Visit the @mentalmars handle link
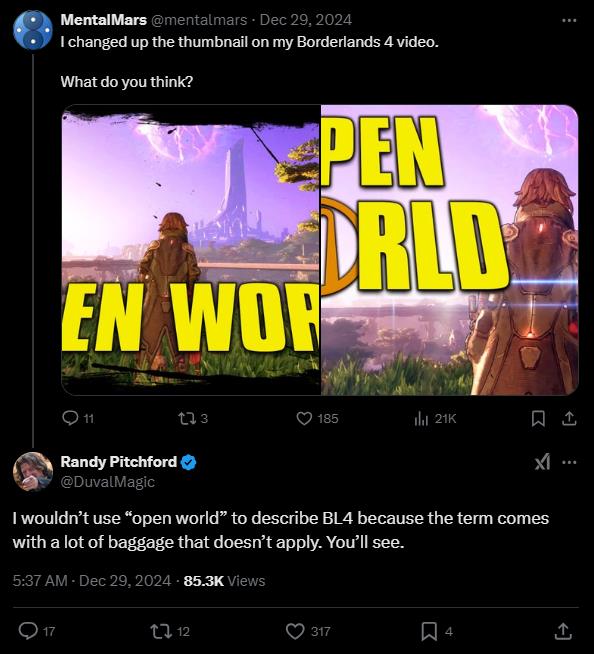Image resolution: width=594 pixels, height=654 pixels. [199, 20]
